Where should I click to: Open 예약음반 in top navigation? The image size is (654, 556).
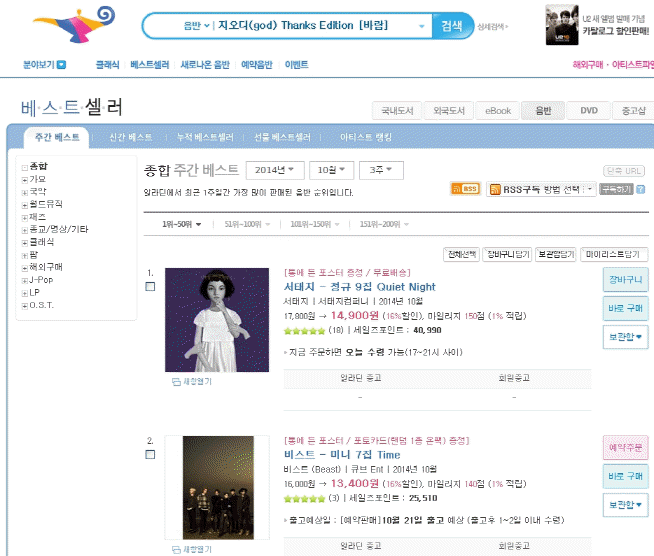pyautogui.click(x=257, y=65)
